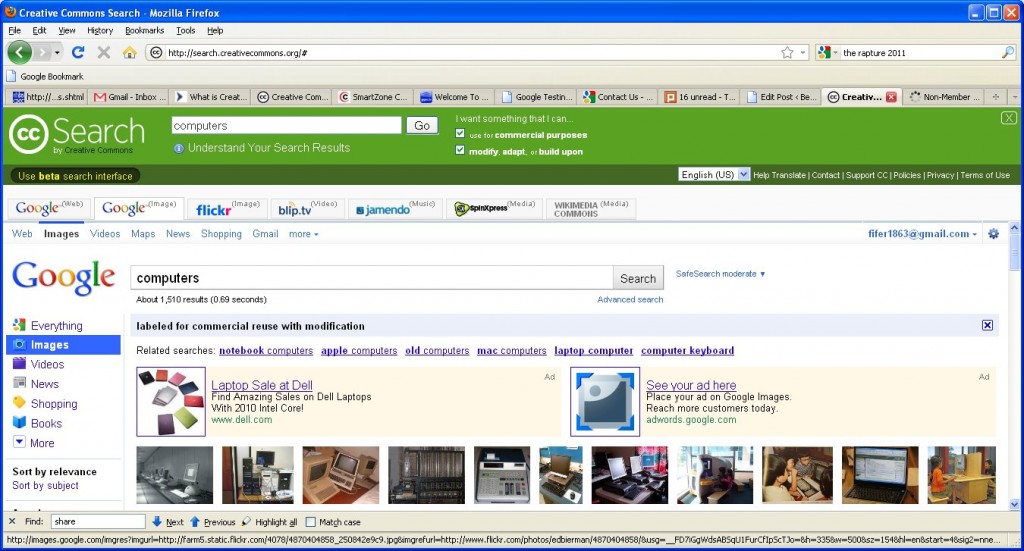Click the Find text field
1024x551 pixels.
[98, 521]
